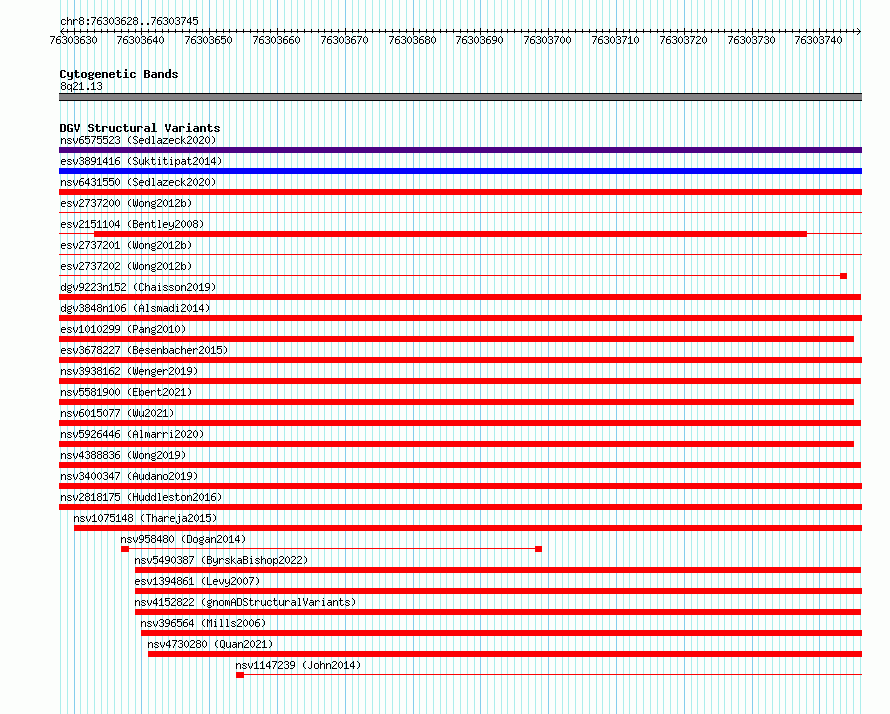Click the esv2151104 (Bentley2008) label

click(132, 224)
